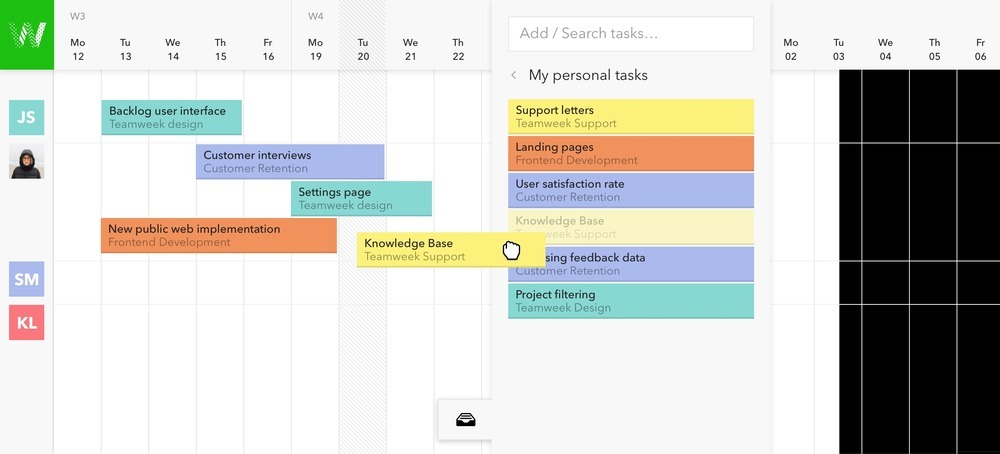Viewport: 1000px width, 454px height.
Task: Click the Th 05 date header
Action: 934,49
